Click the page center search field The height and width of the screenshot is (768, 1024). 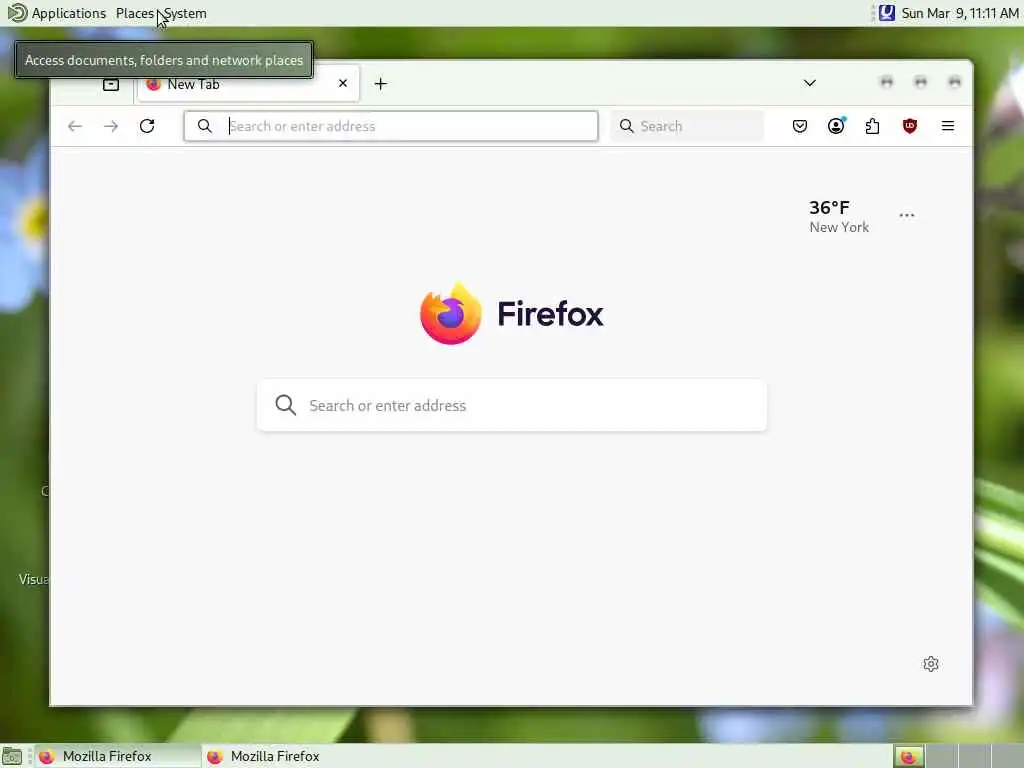point(511,406)
